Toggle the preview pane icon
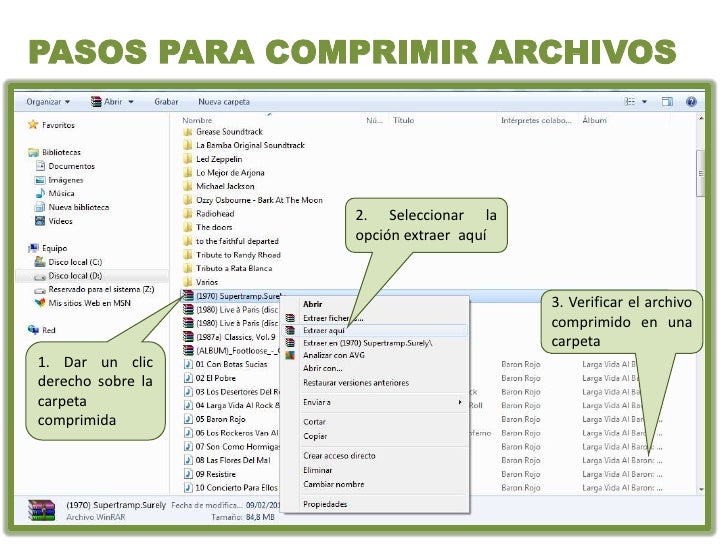The width and height of the screenshot is (728, 546). [667, 102]
